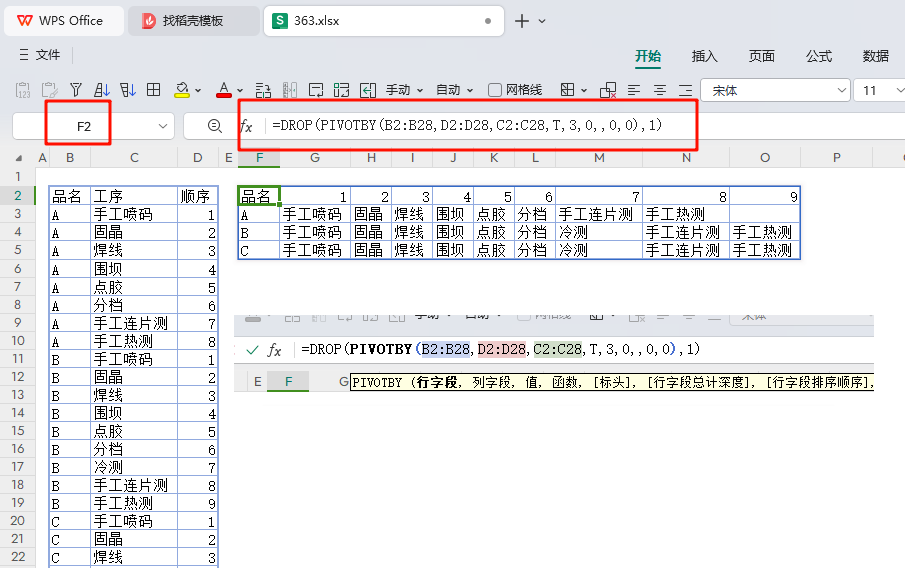
Task: Click the select-all corner triangle
Action: [x=18, y=158]
